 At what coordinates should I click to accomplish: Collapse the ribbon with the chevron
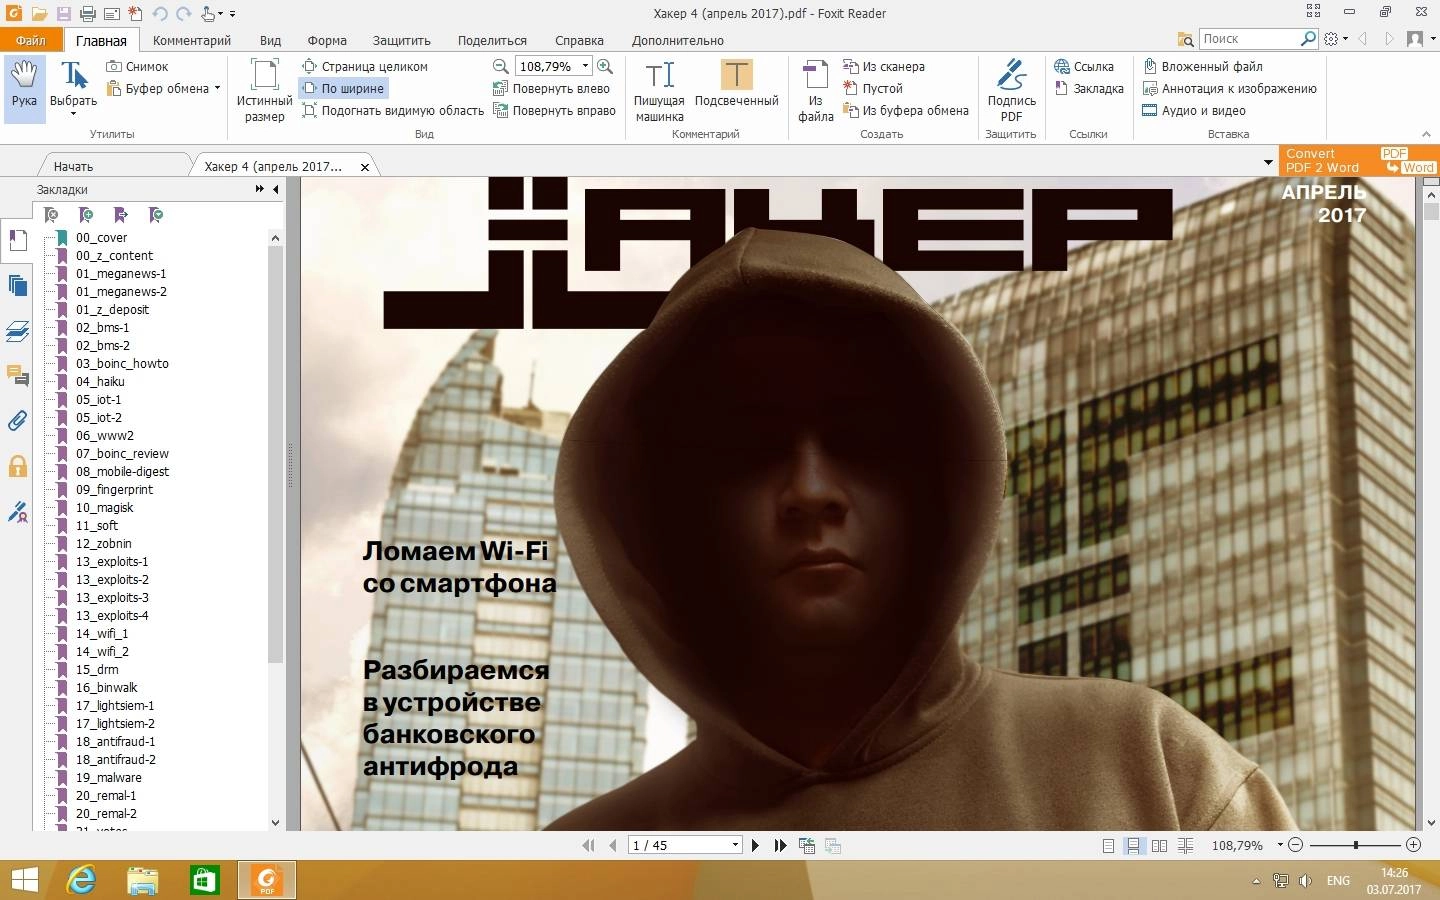pyautogui.click(x=1426, y=134)
